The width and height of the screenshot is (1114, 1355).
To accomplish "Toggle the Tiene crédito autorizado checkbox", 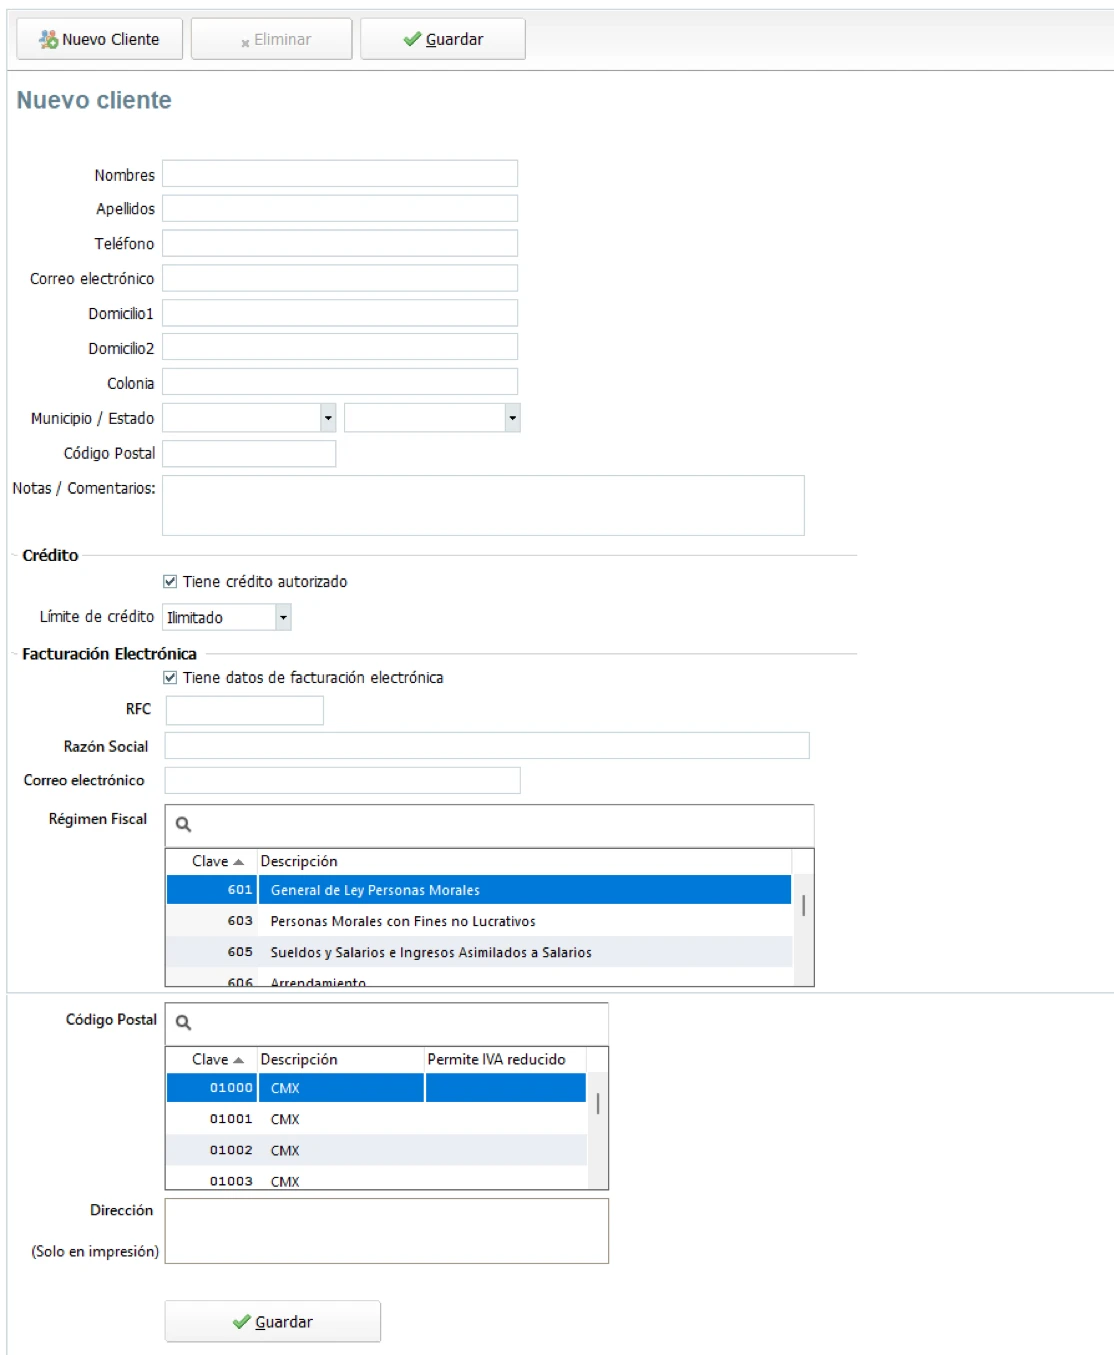I will tap(170, 582).
